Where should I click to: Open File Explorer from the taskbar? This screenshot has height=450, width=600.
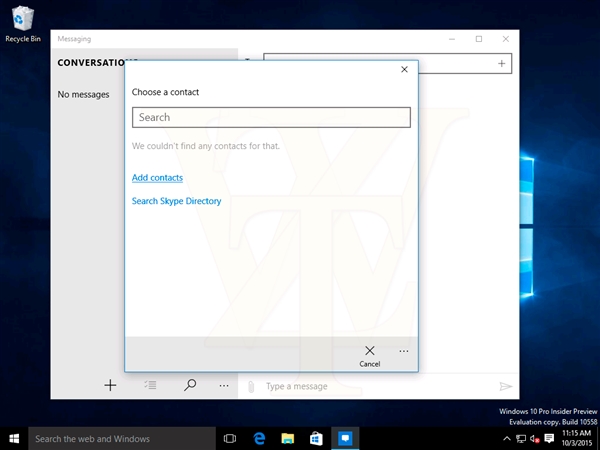pos(287,438)
